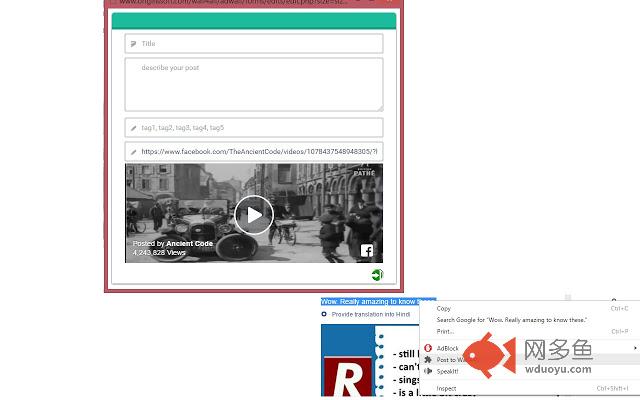
Task: Expand the AdBlock submenu arrow
Action: 635,348
